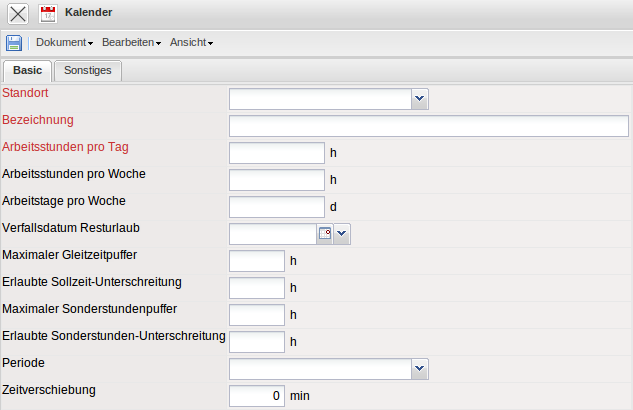This screenshot has width=633, height=410.
Task: Select the Basic tab
Action: pyautogui.click(x=27, y=71)
